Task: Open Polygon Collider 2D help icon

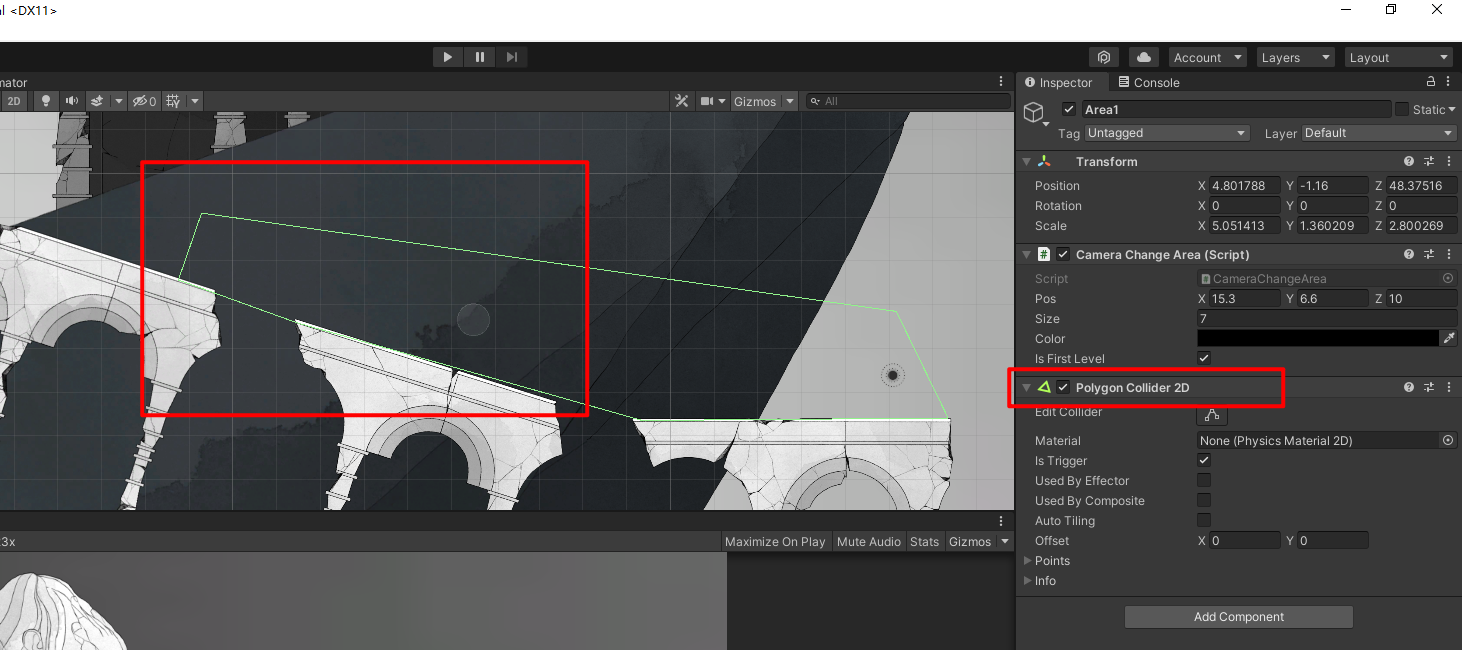Action: tap(1409, 388)
